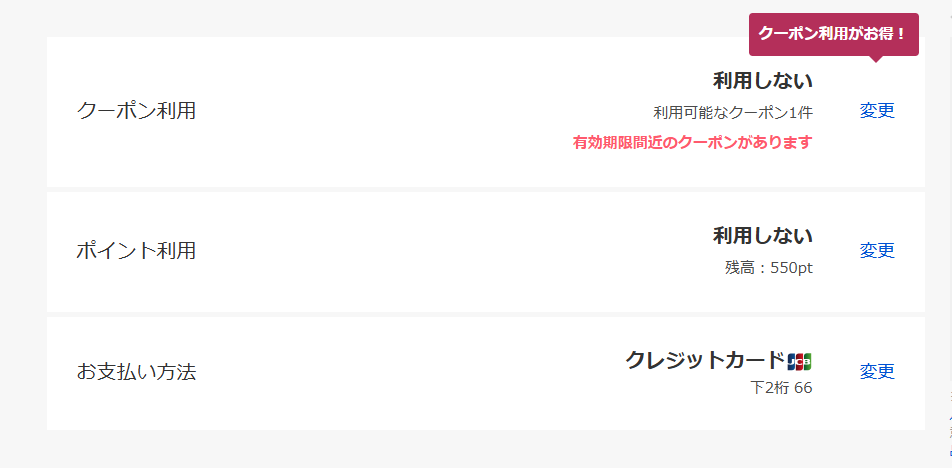This screenshot has width=952, height=468.
Task: Click the 残高：550pt balance text
Action: 768,268
